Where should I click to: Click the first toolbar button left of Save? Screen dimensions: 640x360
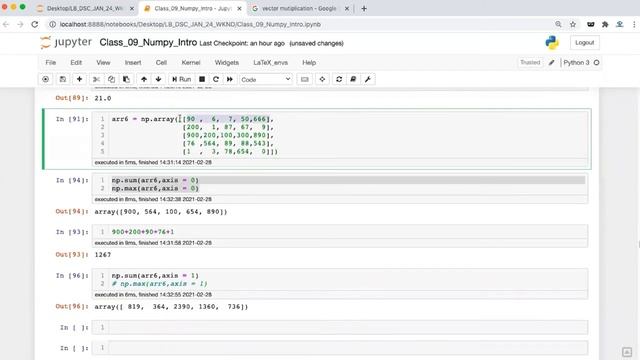(x=45, y=79)
